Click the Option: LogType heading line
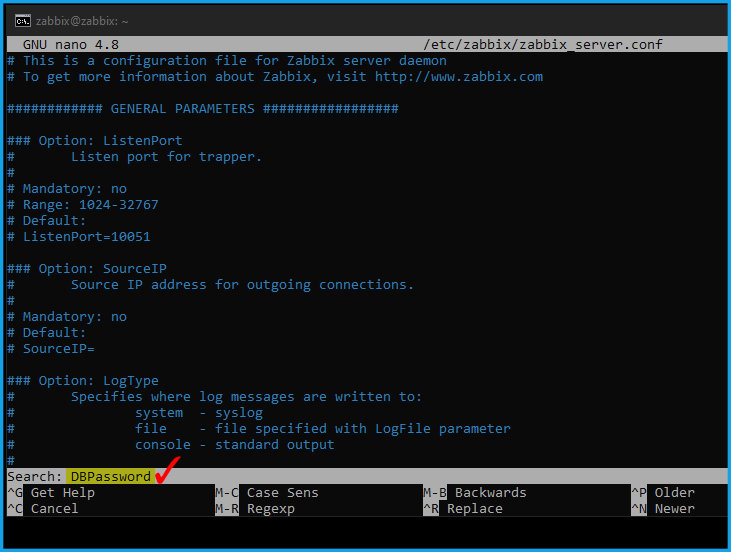This screenshot has width=731, height=552. (x=83, y=380)
